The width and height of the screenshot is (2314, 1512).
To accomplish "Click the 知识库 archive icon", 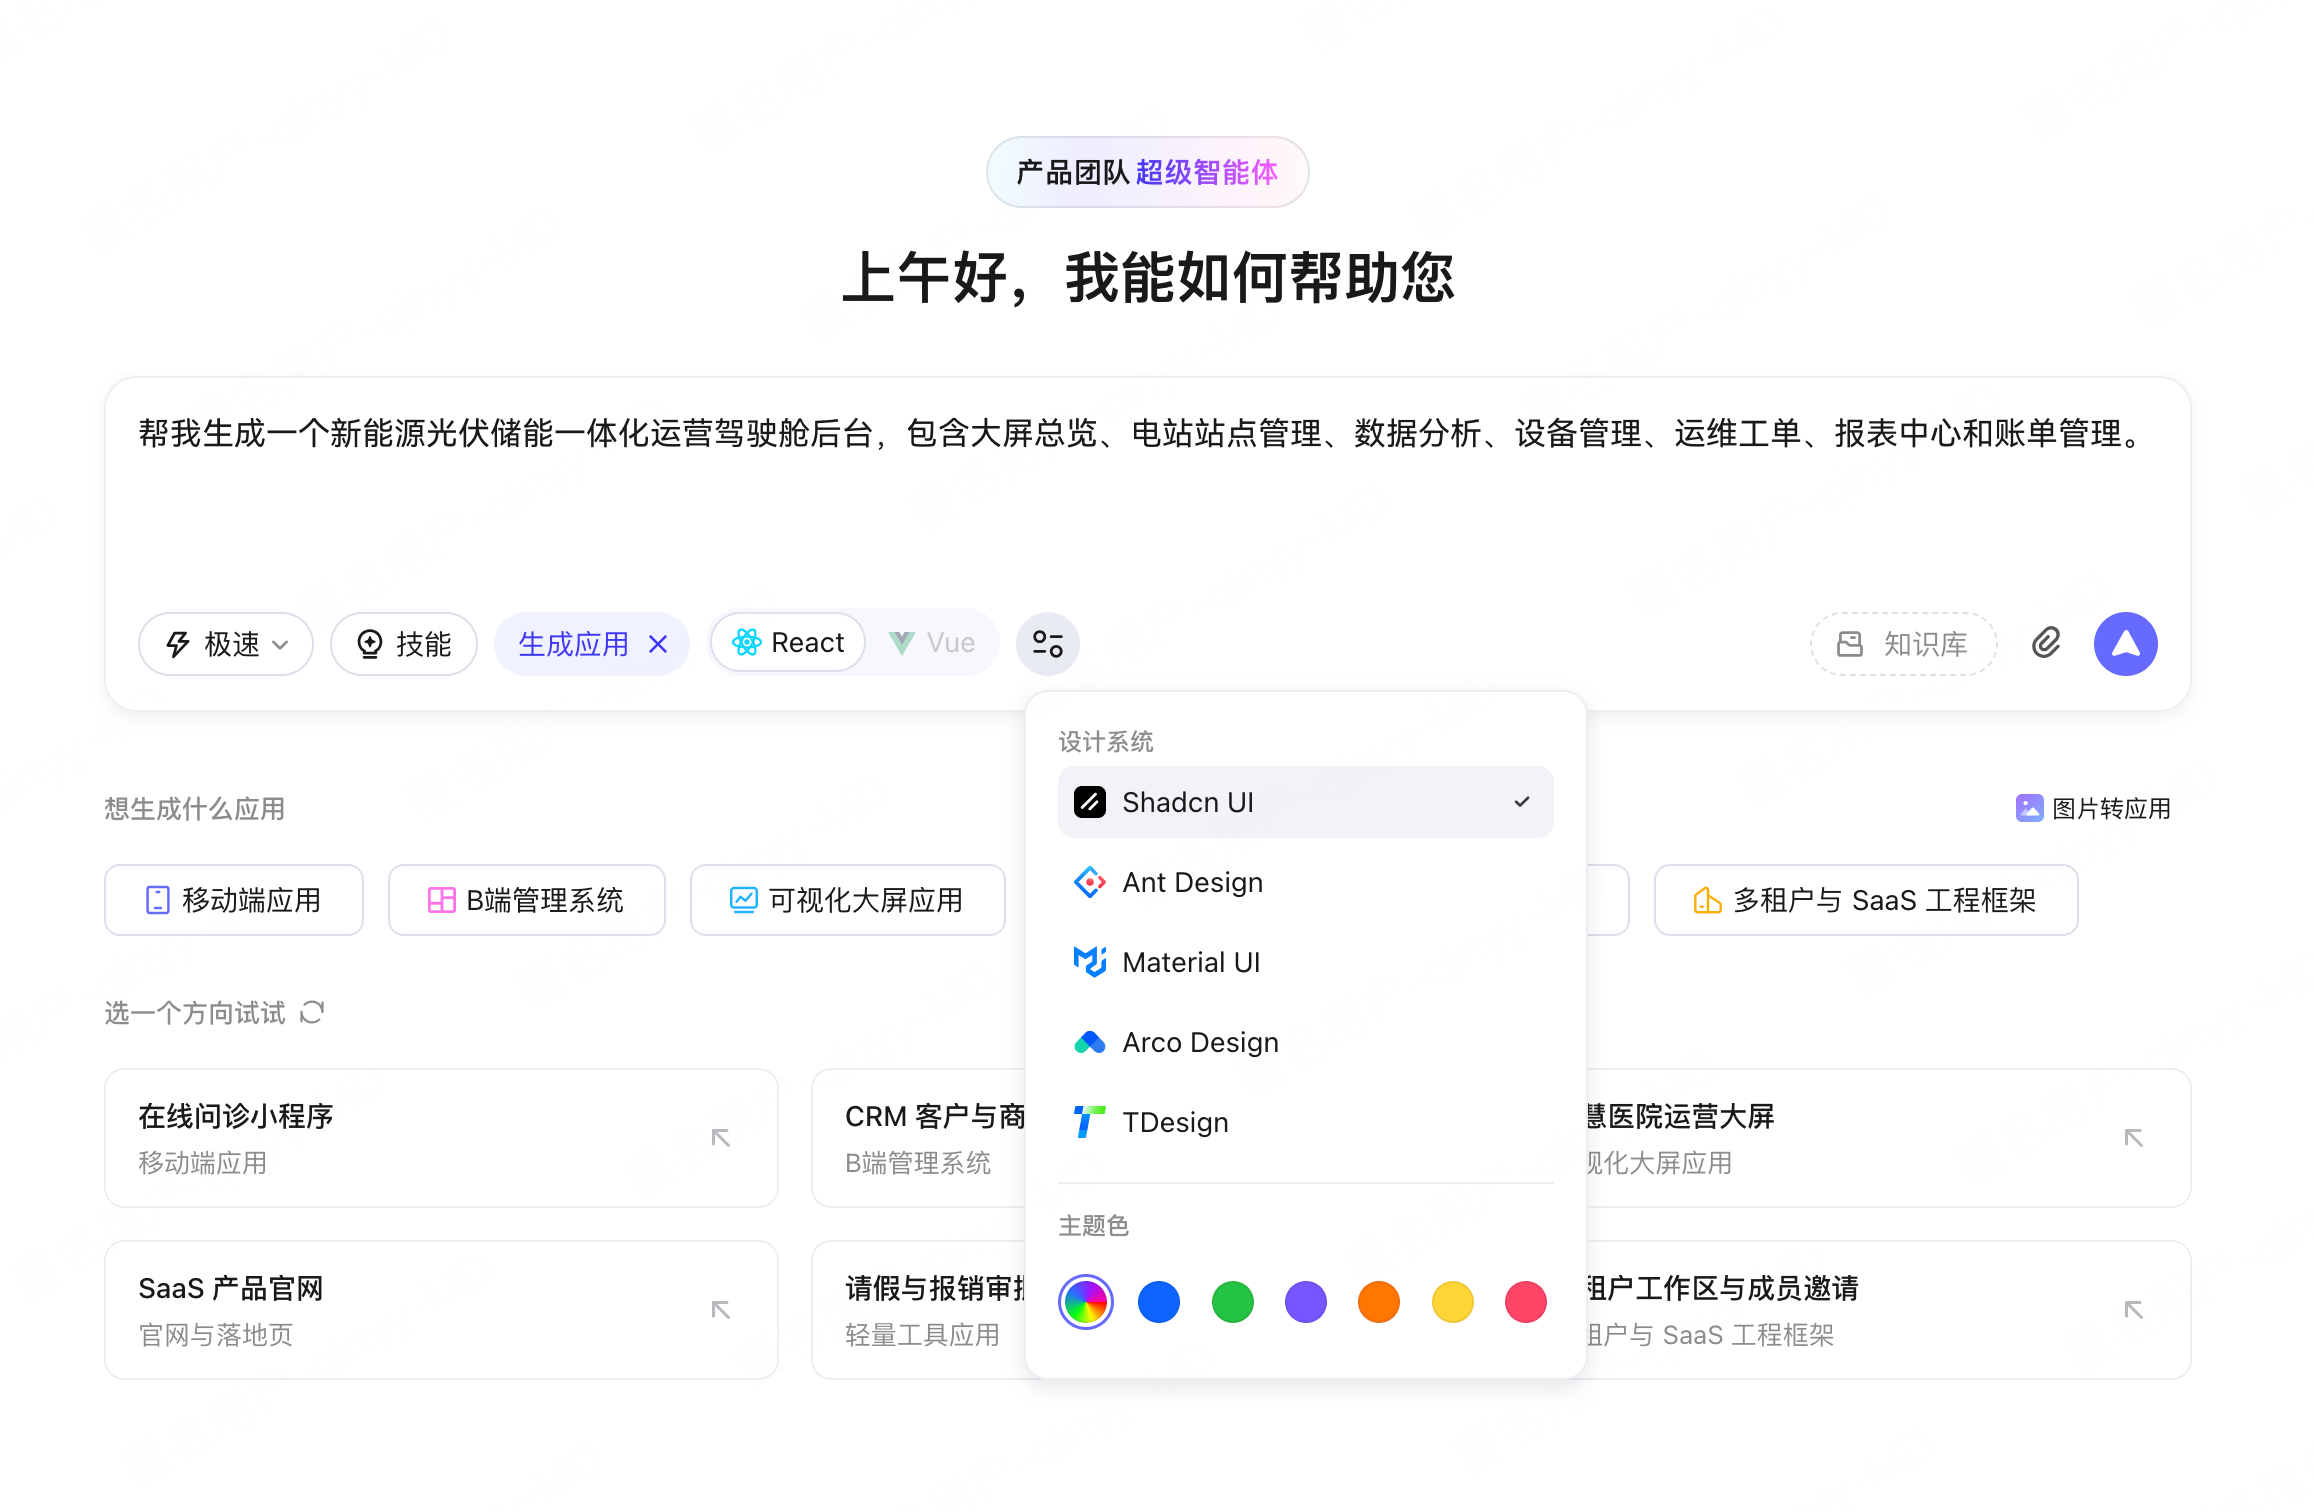I will pos(1850,644).
